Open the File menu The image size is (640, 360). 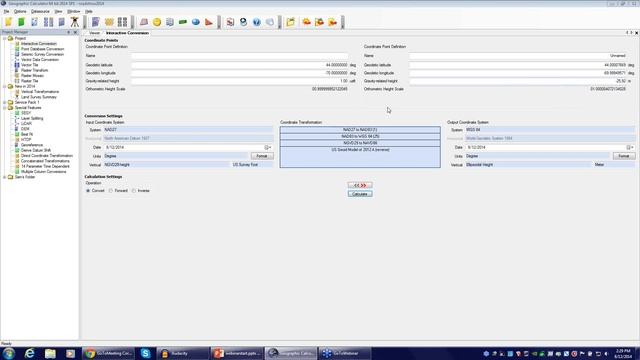[x=6, y=11]
